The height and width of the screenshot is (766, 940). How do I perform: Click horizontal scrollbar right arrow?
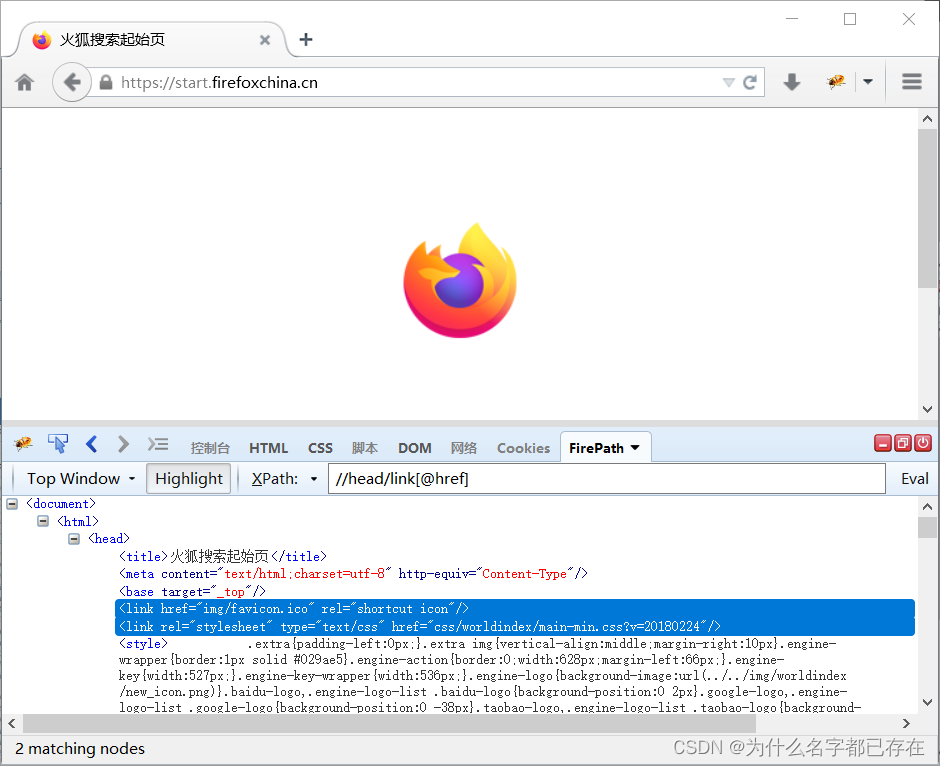[x=906, y=723]
